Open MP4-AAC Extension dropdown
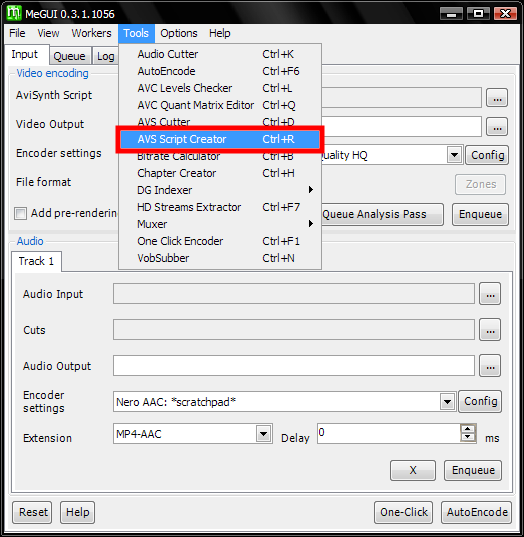The width and height of the screenshot is (524, 537). [263, 434]
